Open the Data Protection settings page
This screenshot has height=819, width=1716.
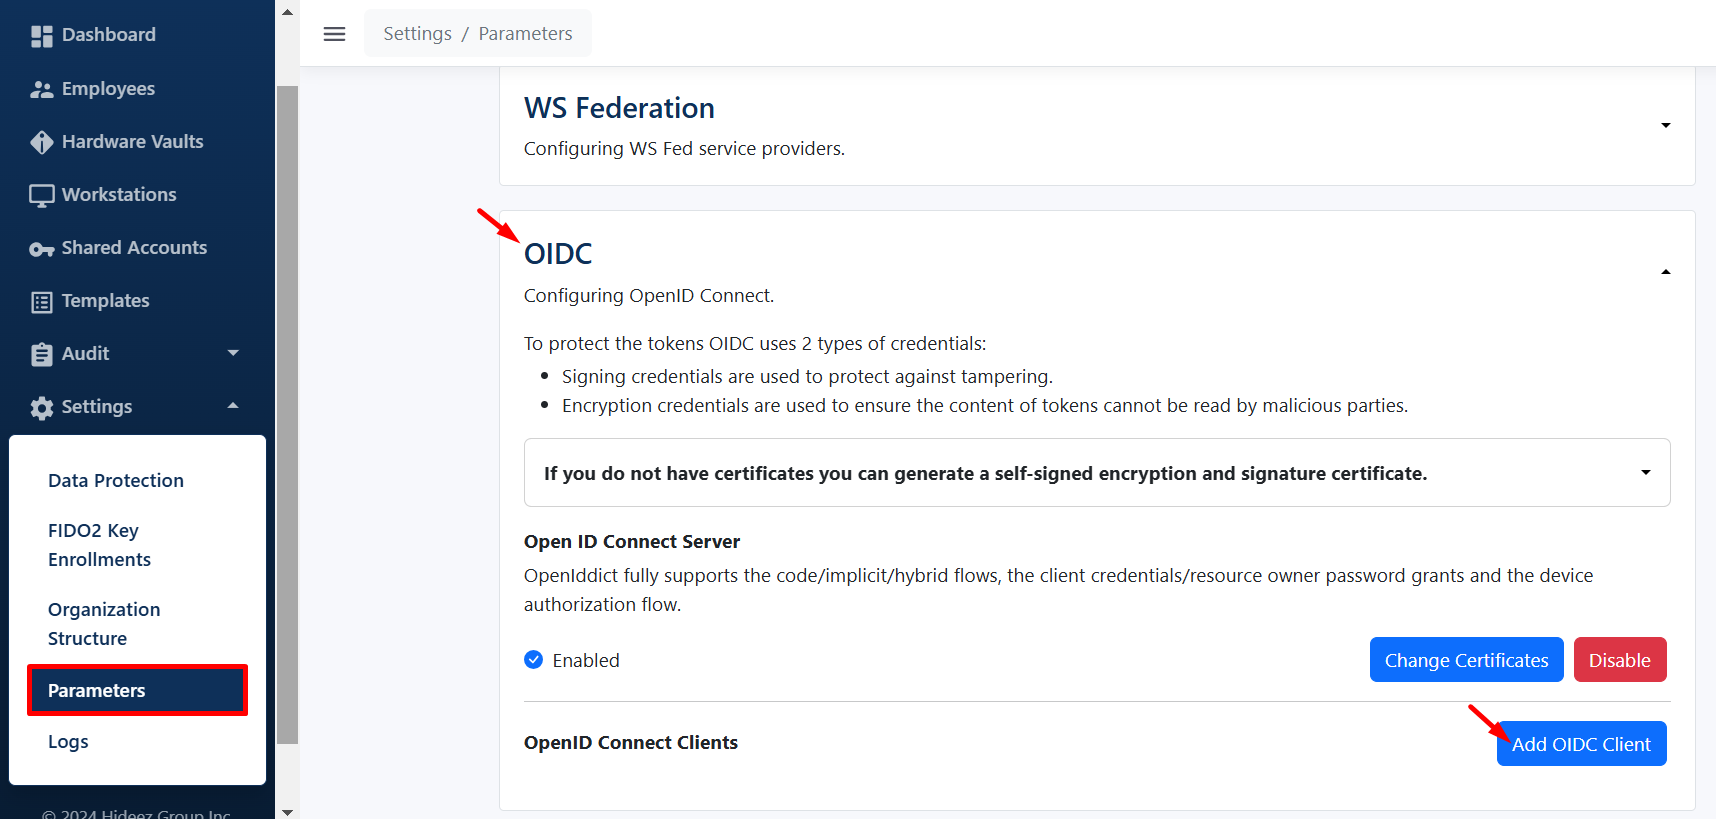point(116,481)
